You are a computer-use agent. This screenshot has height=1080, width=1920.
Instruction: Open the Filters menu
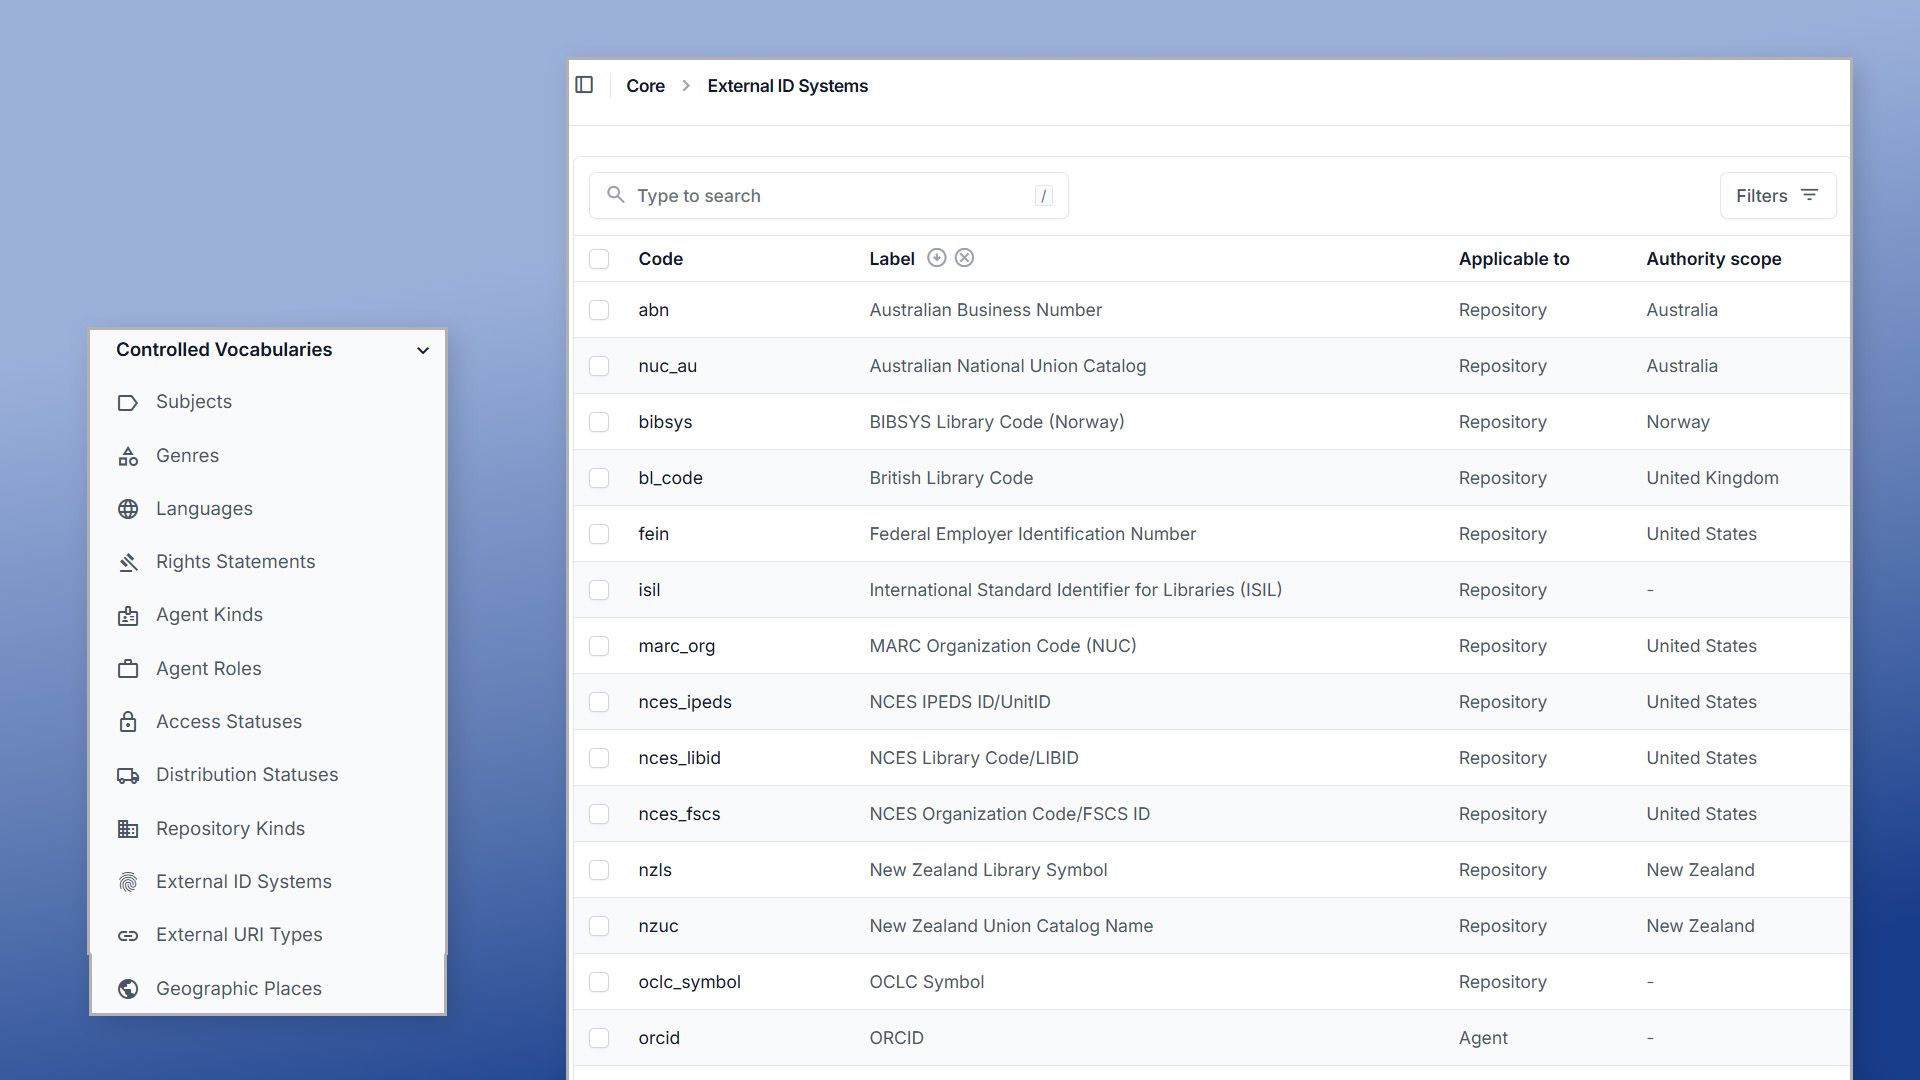(1777, 196)
